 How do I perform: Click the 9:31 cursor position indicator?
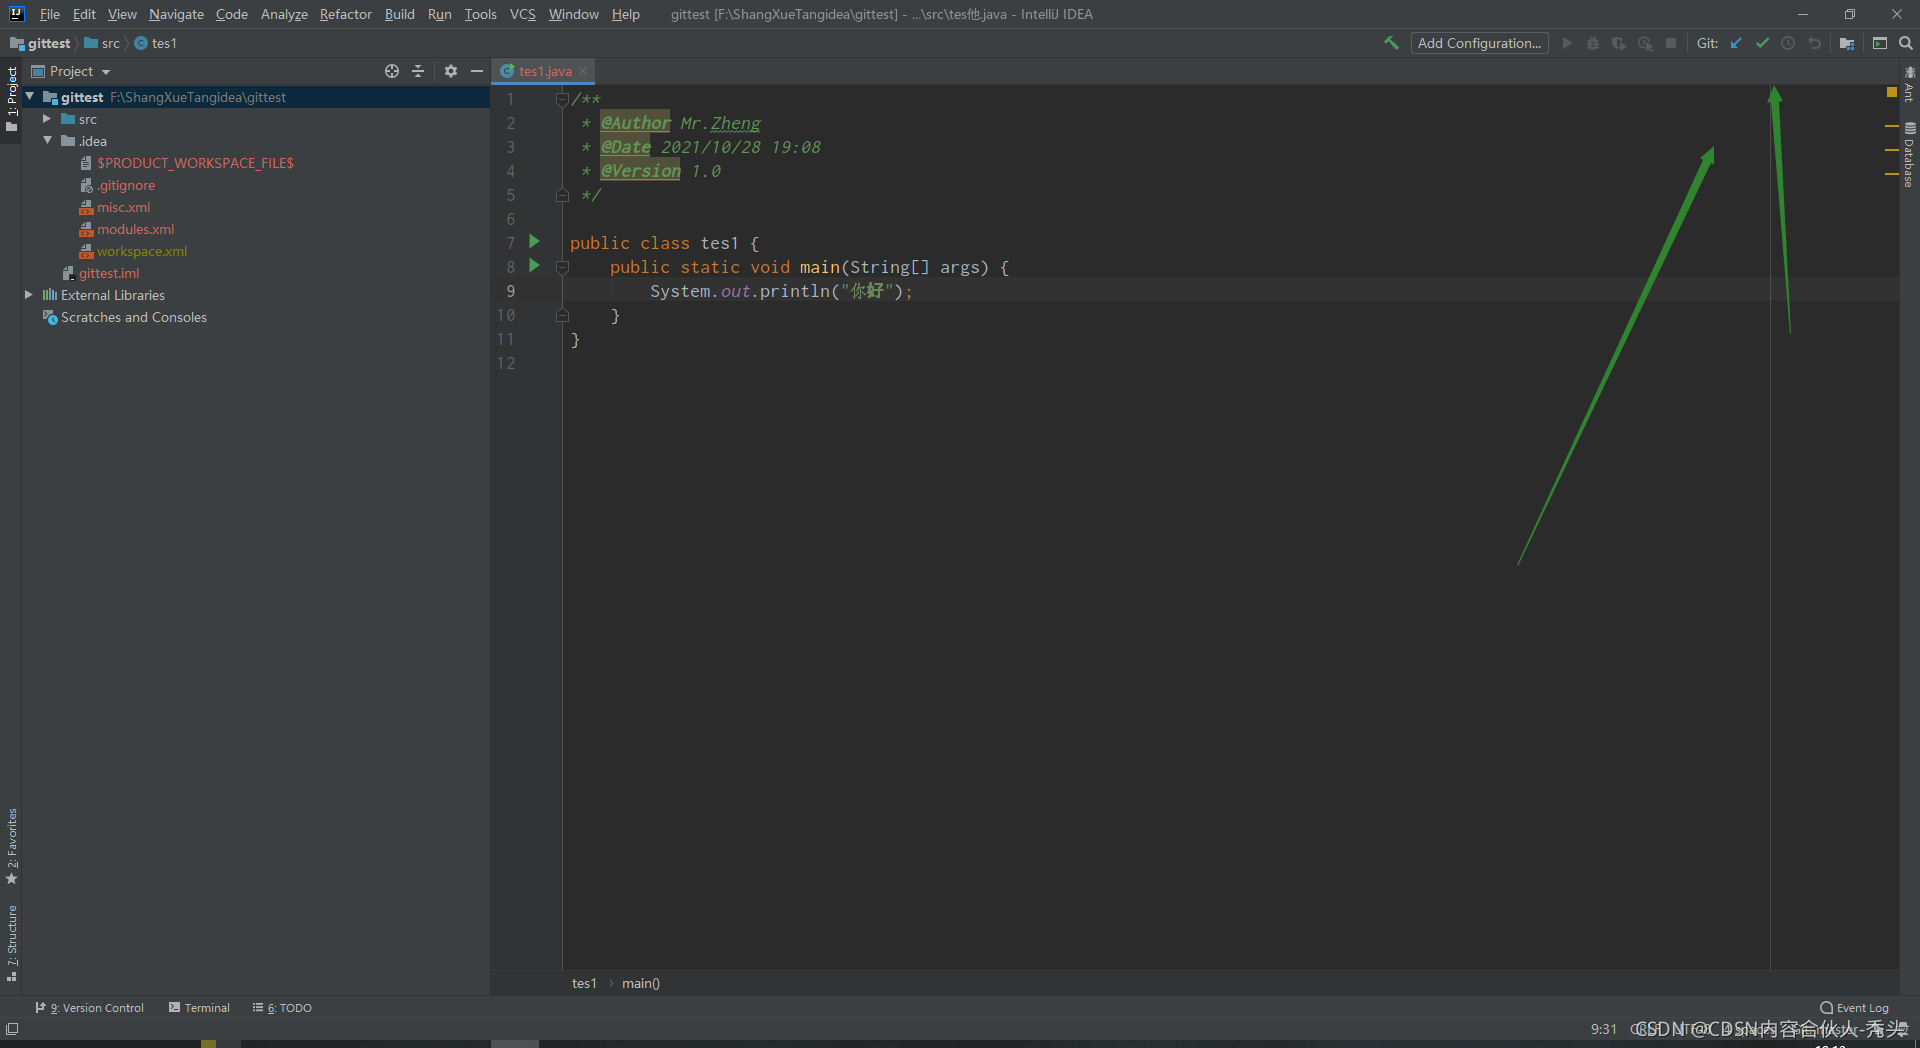click(x=1603, y=1029)
